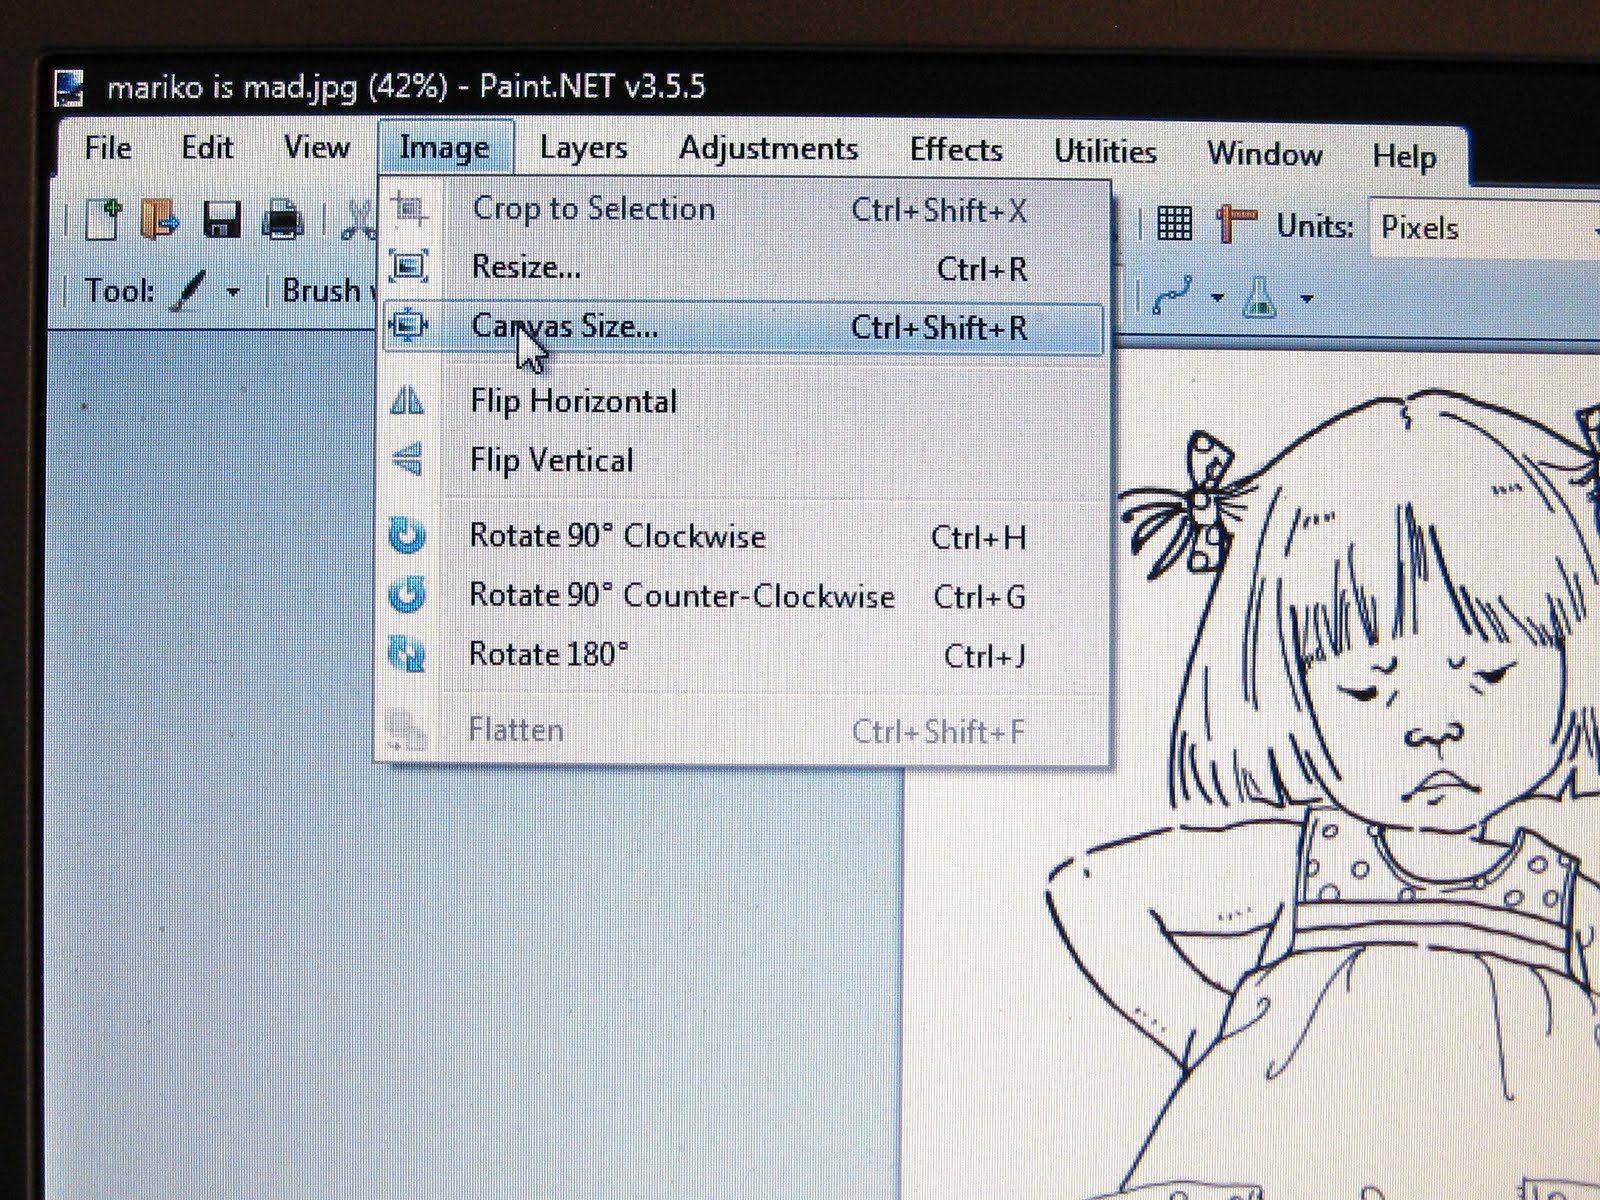This screenshot has height=1200, width=1600.
Task: Open the Effects menu
Action: [956, 149]
